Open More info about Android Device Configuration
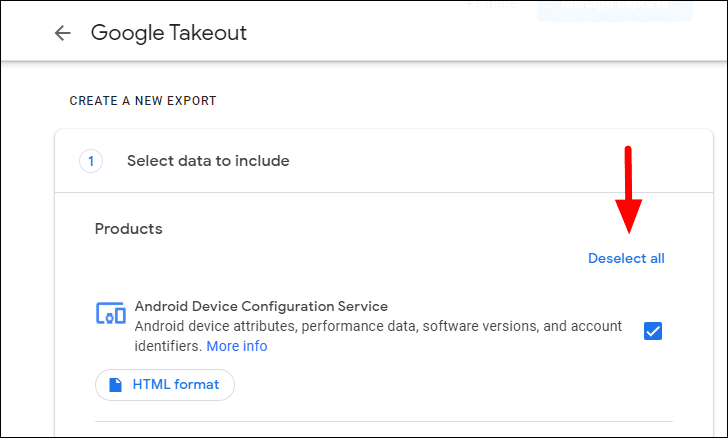 pyautogui.click(x=237, y=346)
